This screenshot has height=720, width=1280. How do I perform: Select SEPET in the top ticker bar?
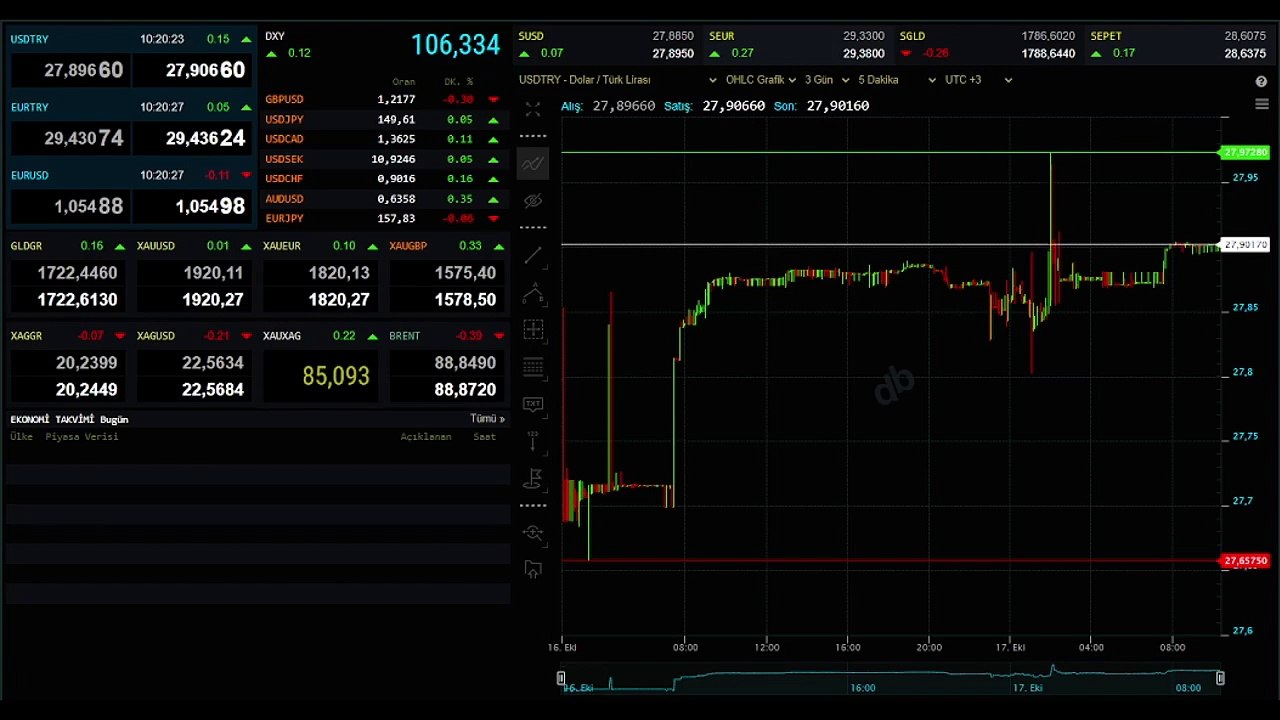point(1178,45)
